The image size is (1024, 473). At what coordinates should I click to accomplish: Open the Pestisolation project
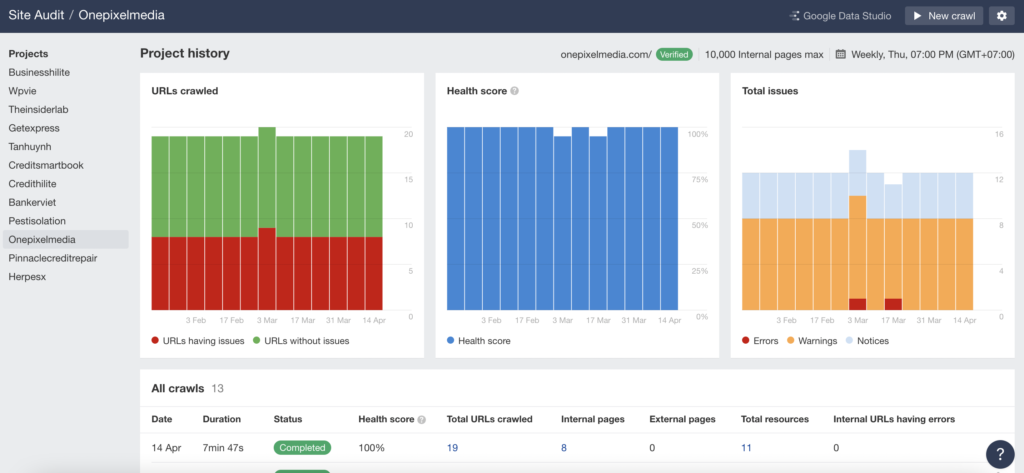[37, 221]
